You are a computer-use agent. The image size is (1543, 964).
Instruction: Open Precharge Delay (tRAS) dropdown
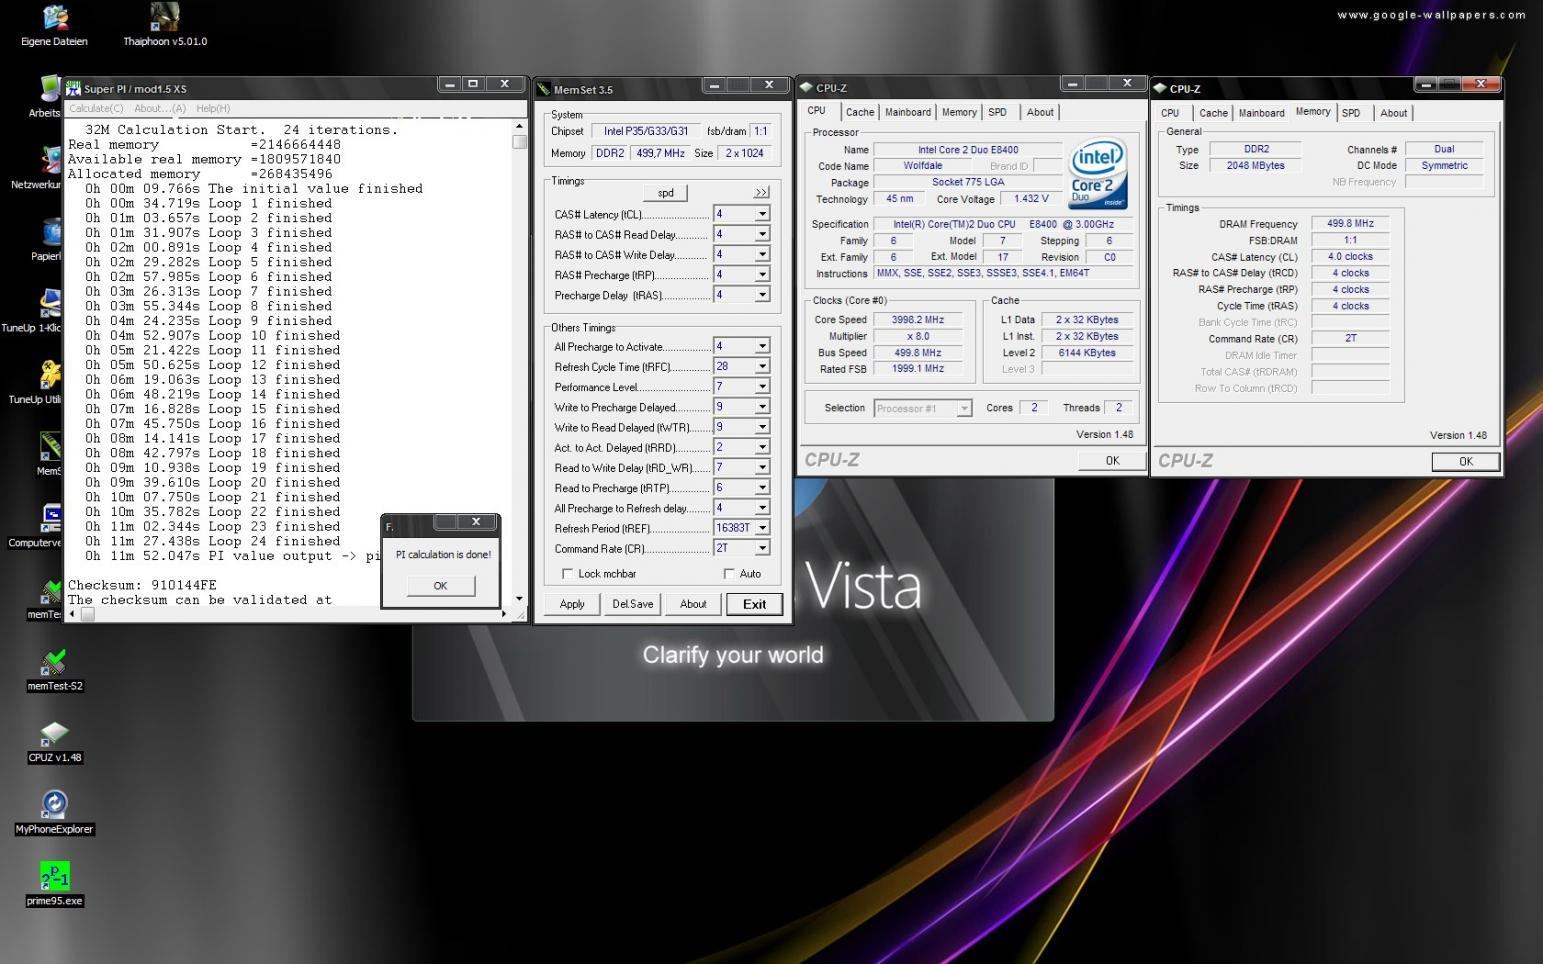[762, 294]
